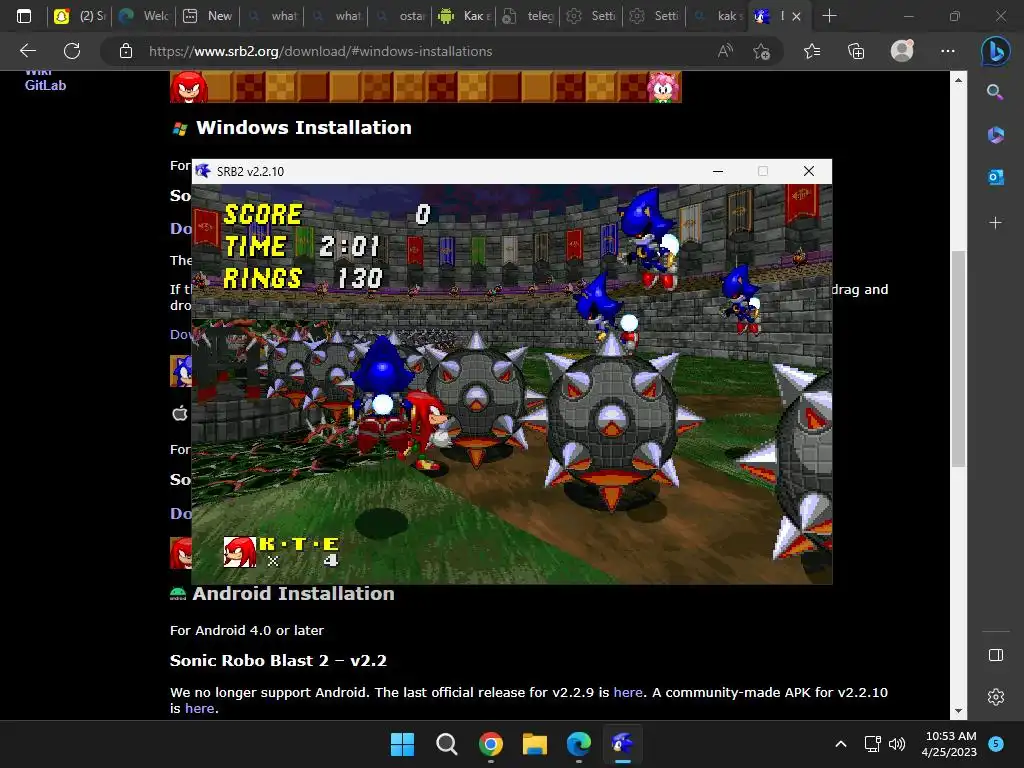Open Collections in Edge toolbar
The image size is (1024, 768).
coord(856,51)
